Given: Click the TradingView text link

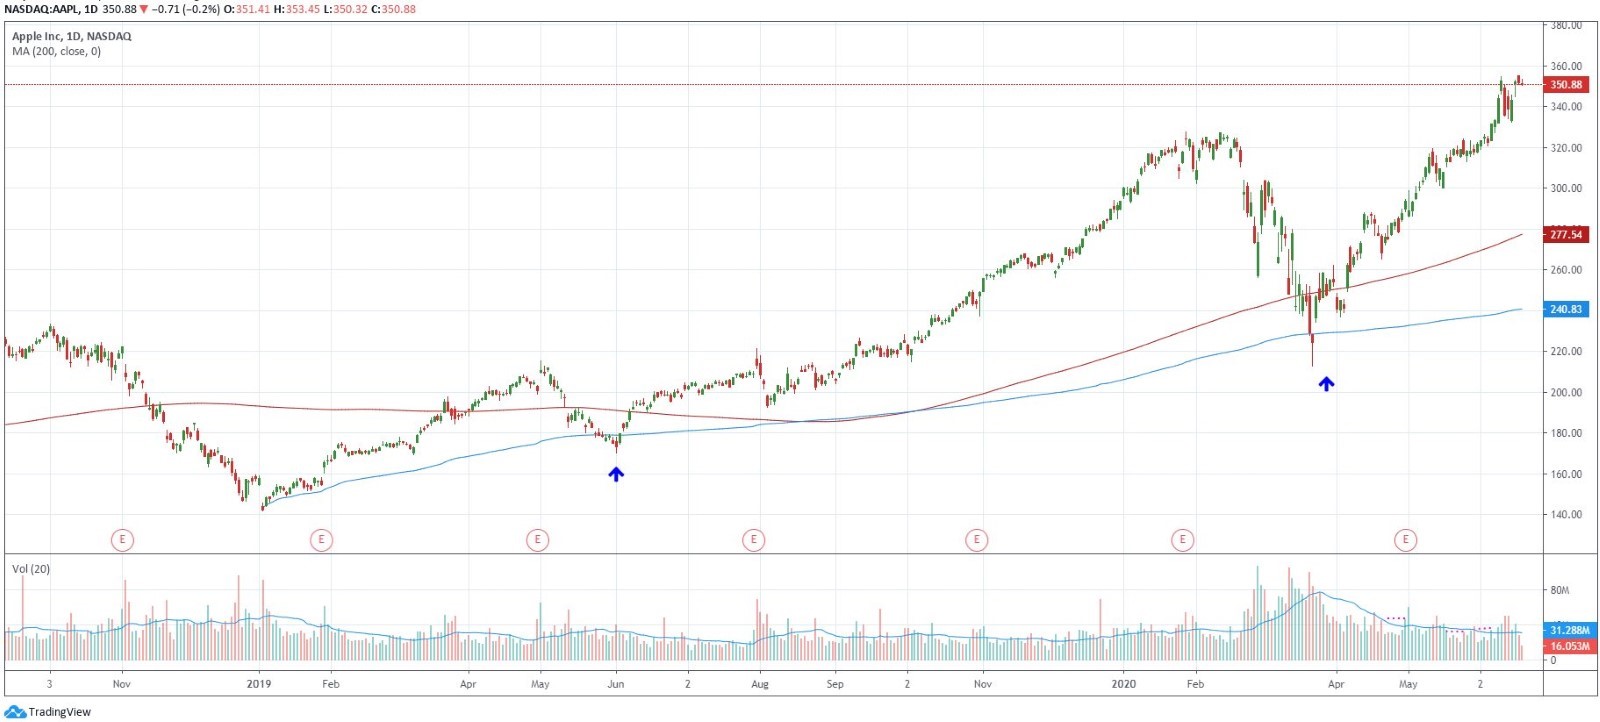Looking at the screenshot, I should click(x=59, y=712).
